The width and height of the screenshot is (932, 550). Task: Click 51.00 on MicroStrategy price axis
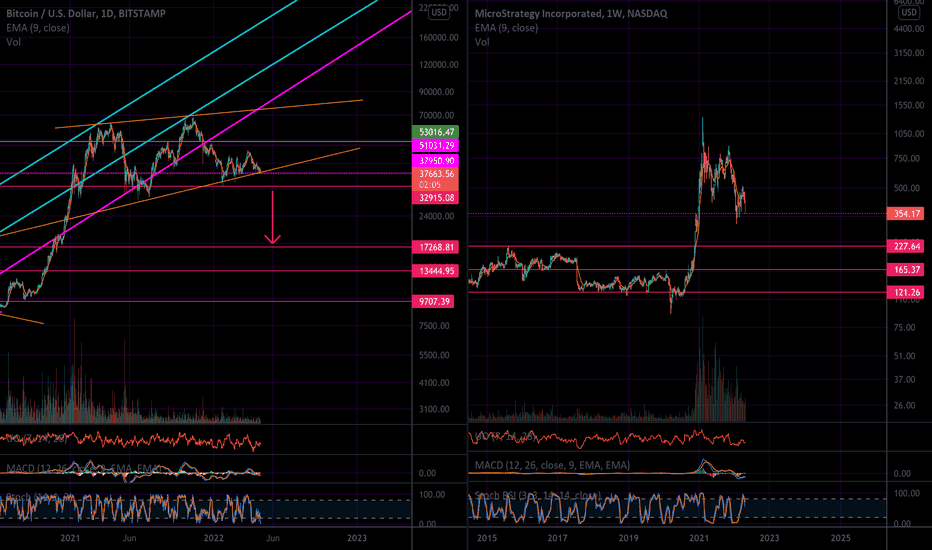(x=904, y=356)
